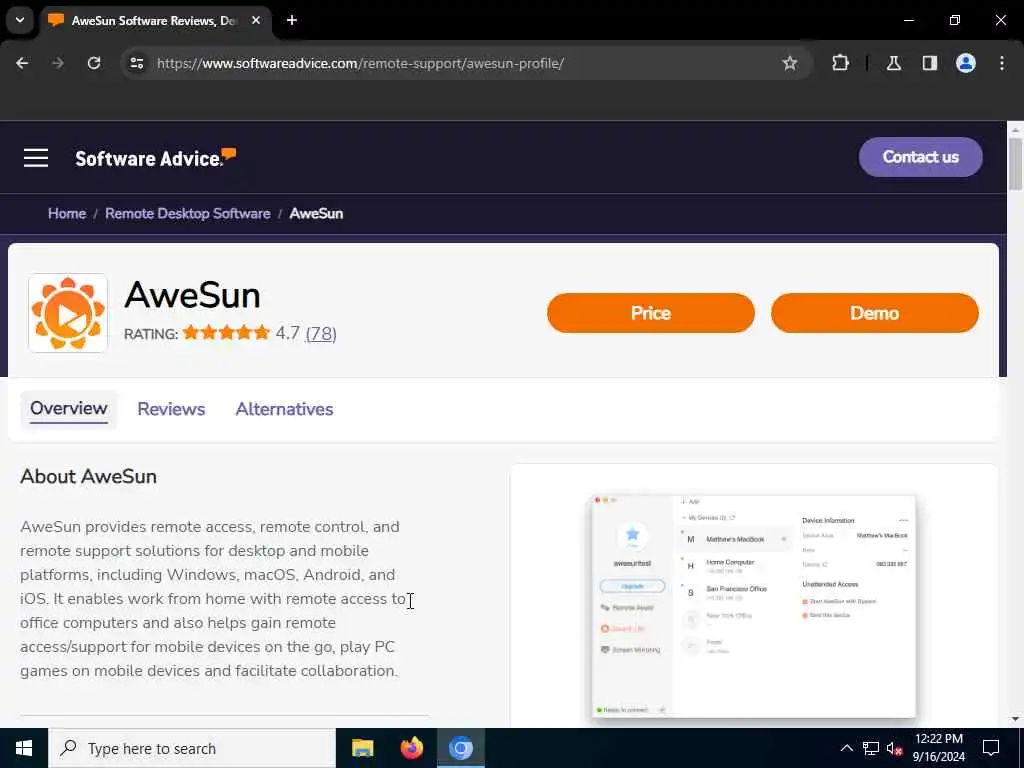Expand the tab search dropdown arrow

20,20
